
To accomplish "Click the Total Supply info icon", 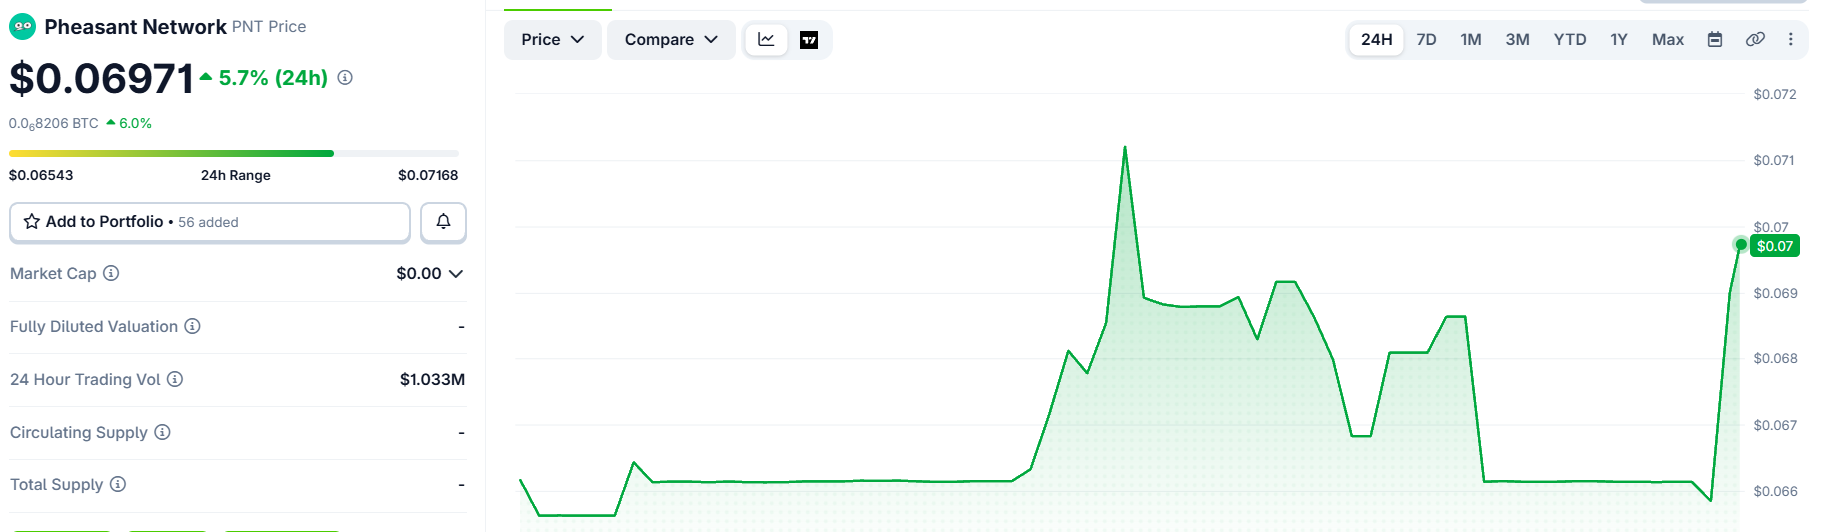I will coord(118,484).
